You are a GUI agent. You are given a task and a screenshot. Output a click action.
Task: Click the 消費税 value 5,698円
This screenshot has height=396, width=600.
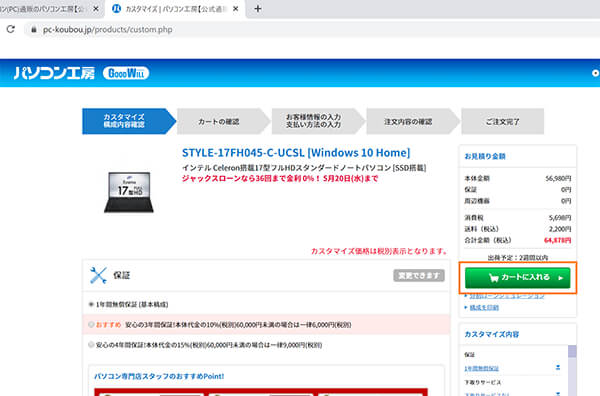(560, 218)
